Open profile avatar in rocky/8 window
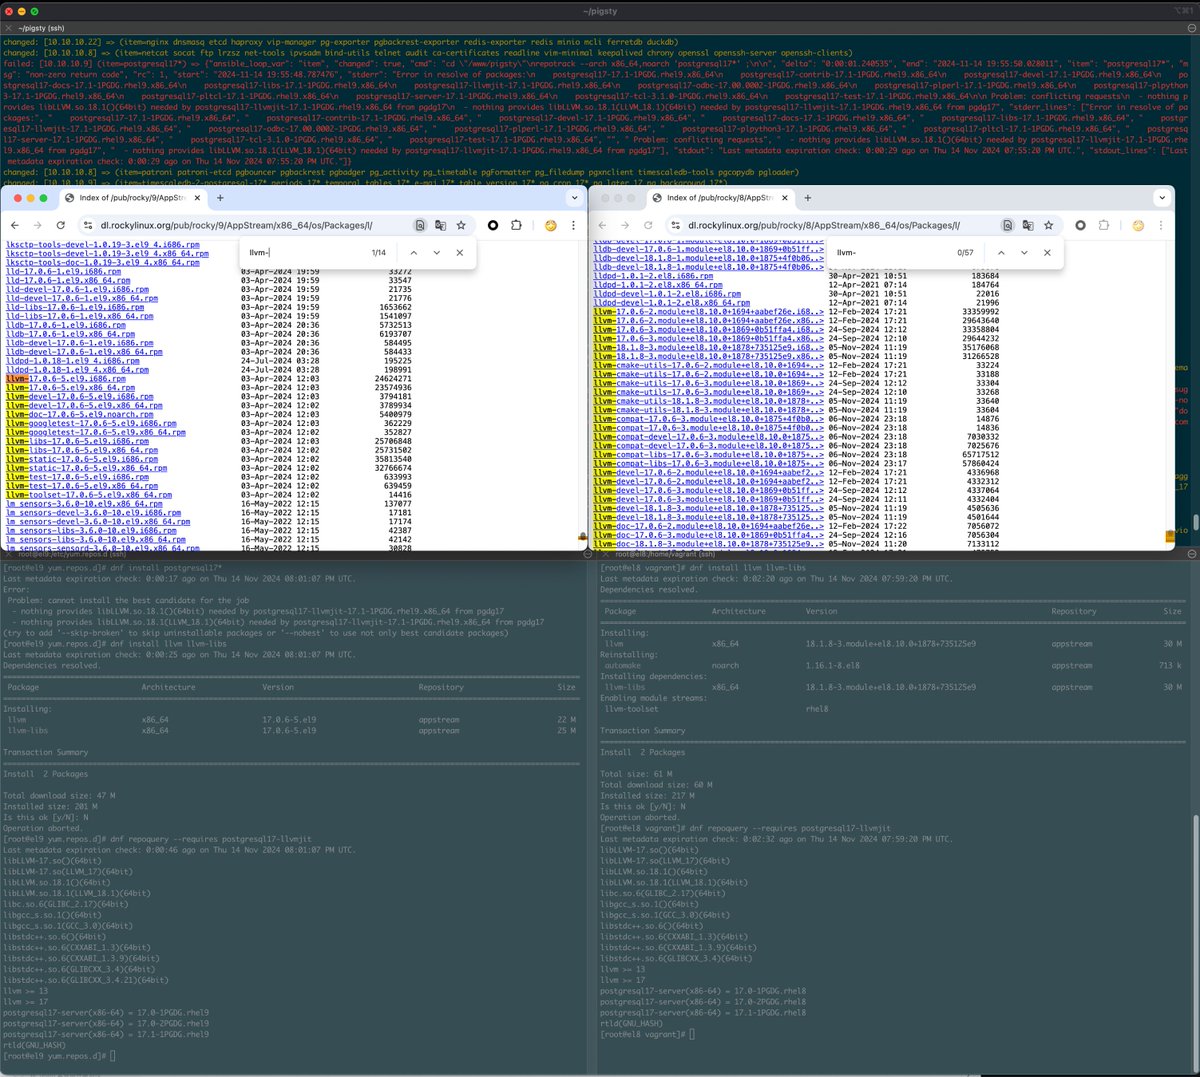 1138,225
